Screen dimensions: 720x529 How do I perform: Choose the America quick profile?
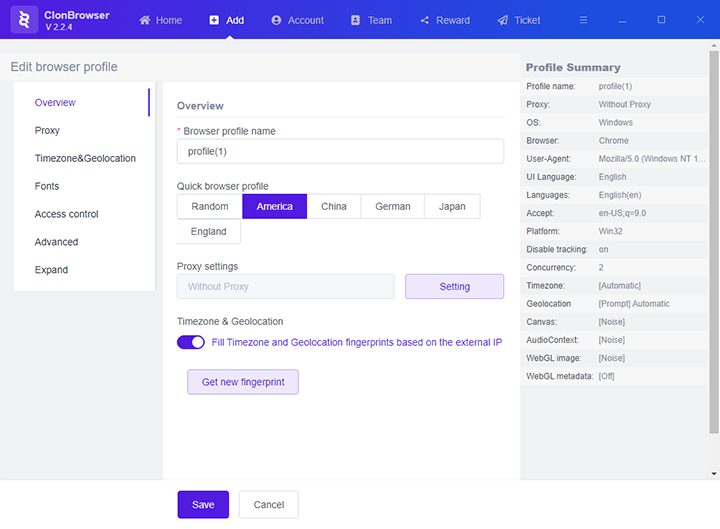click(x=275, y=207)
